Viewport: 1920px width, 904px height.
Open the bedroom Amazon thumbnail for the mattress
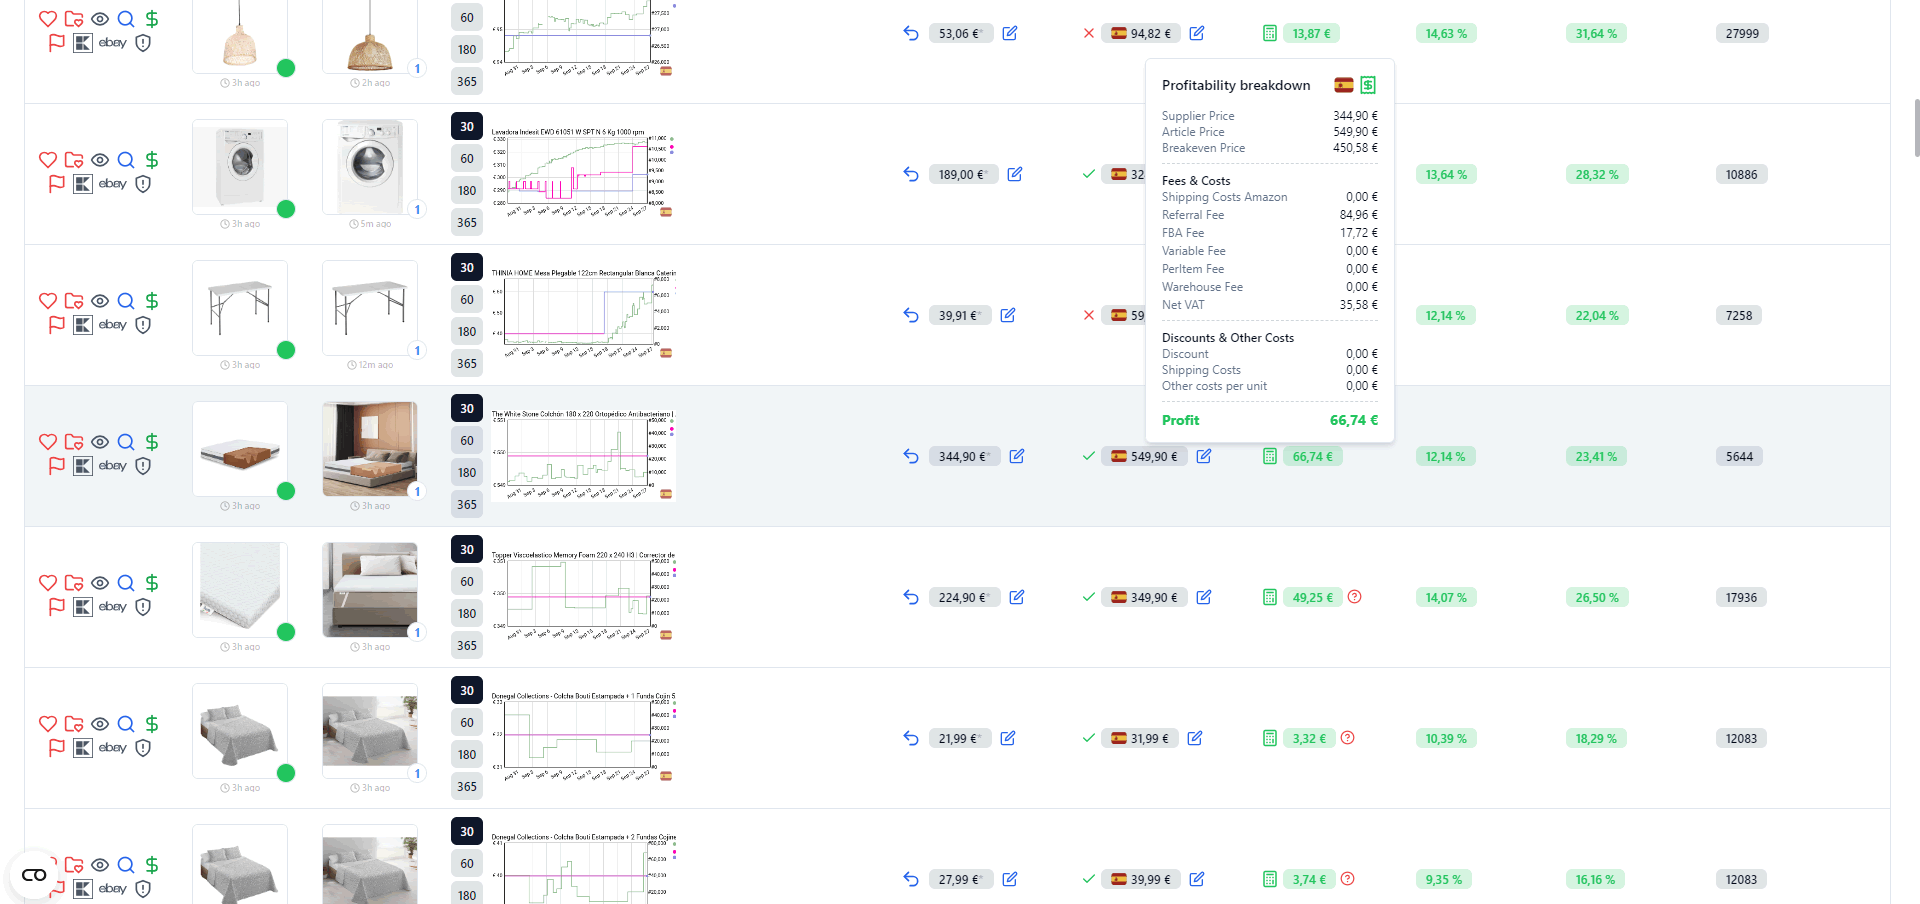tap(370, 449)
